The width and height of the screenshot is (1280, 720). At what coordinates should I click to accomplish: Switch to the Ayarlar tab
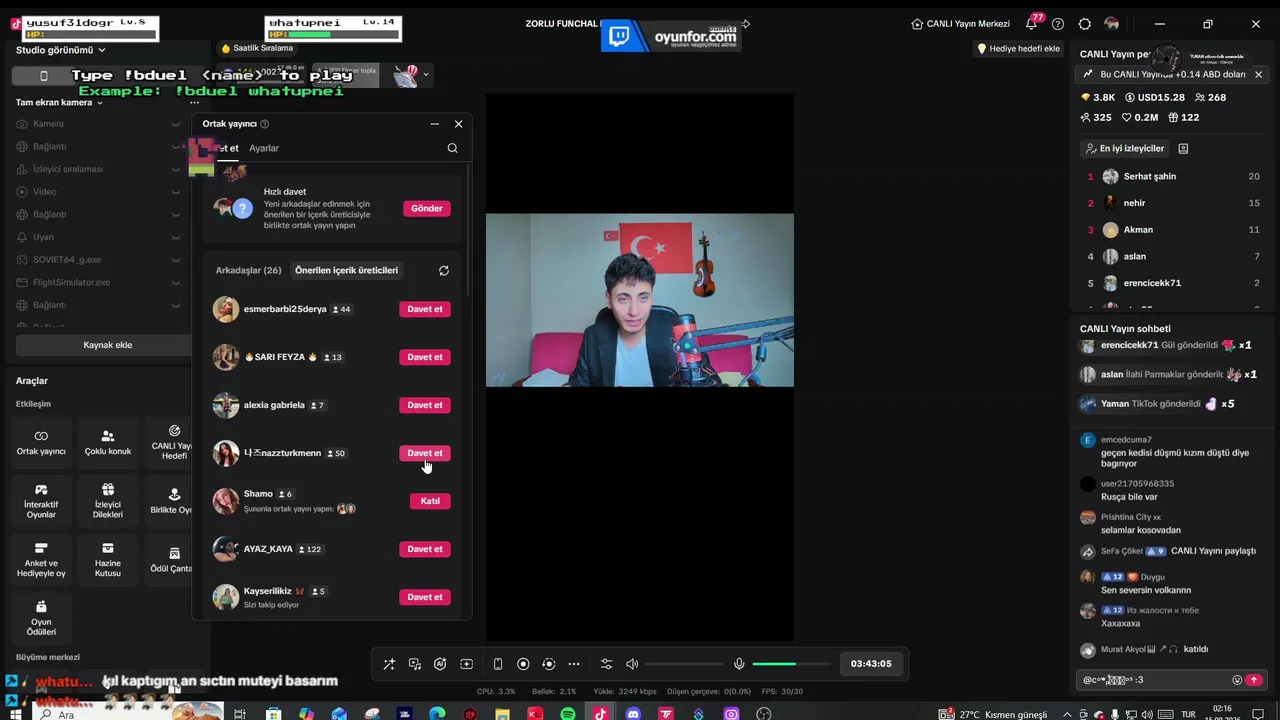(264, 148)
